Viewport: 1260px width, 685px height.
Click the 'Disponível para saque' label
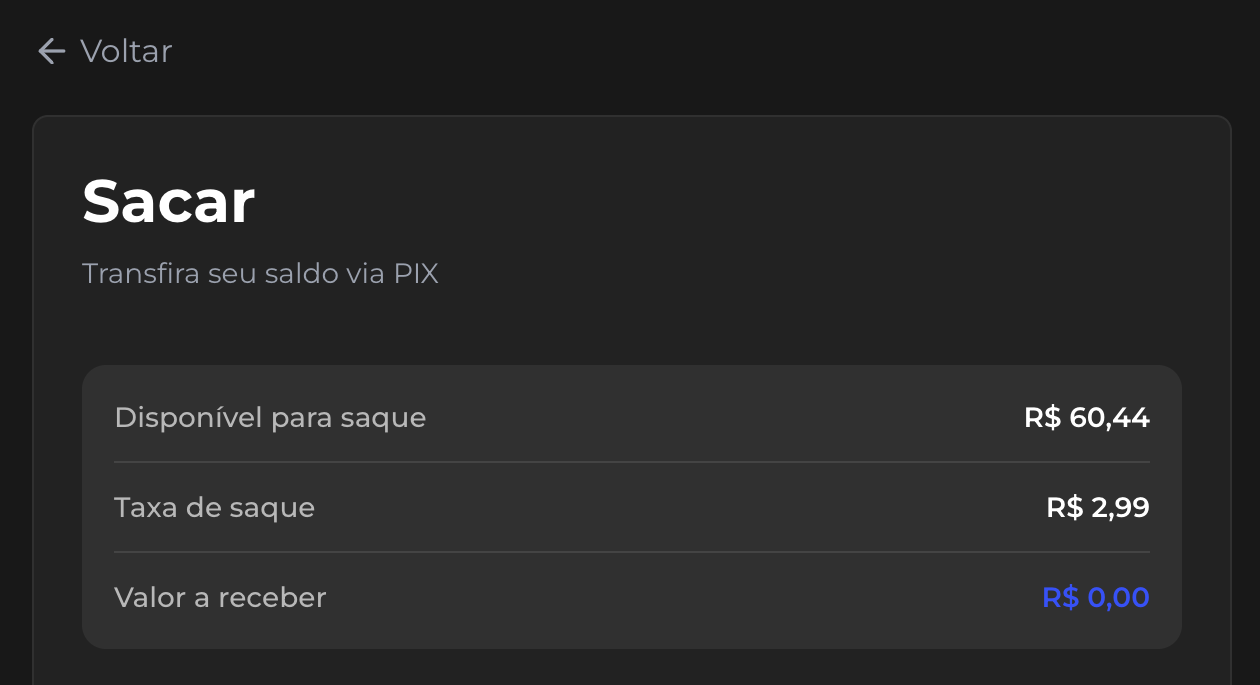click(x=270, y=417)
